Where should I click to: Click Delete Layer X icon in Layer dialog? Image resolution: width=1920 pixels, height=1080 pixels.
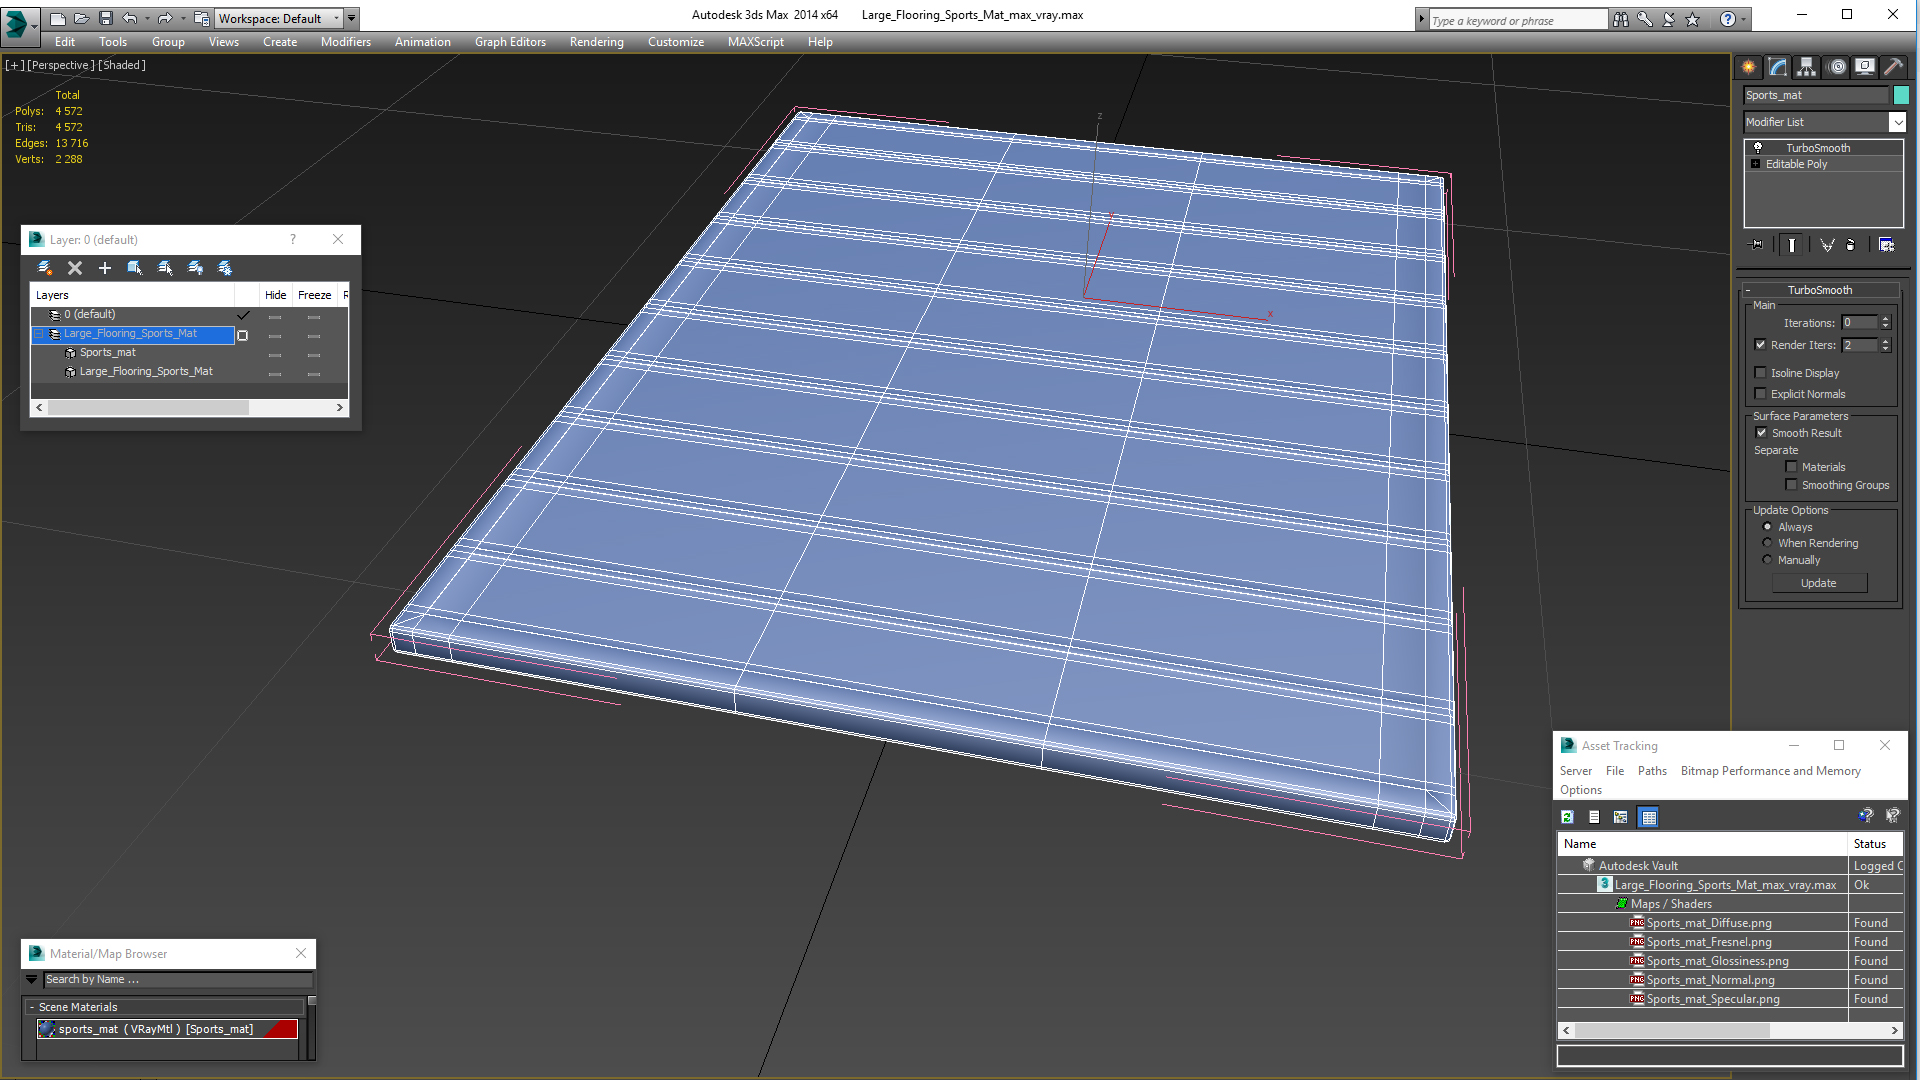point(75,268)
